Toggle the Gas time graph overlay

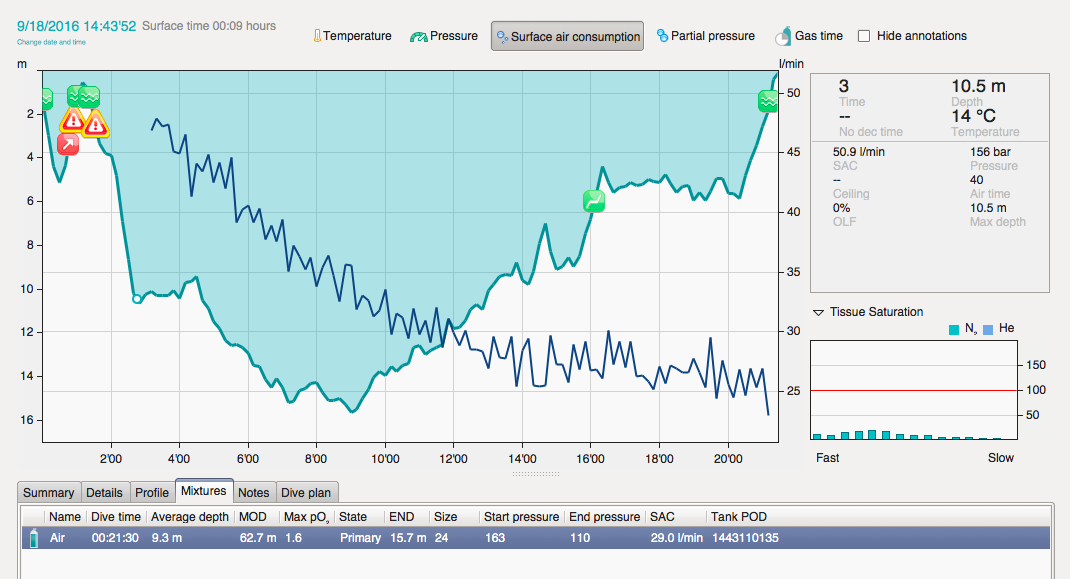[809, 36]
